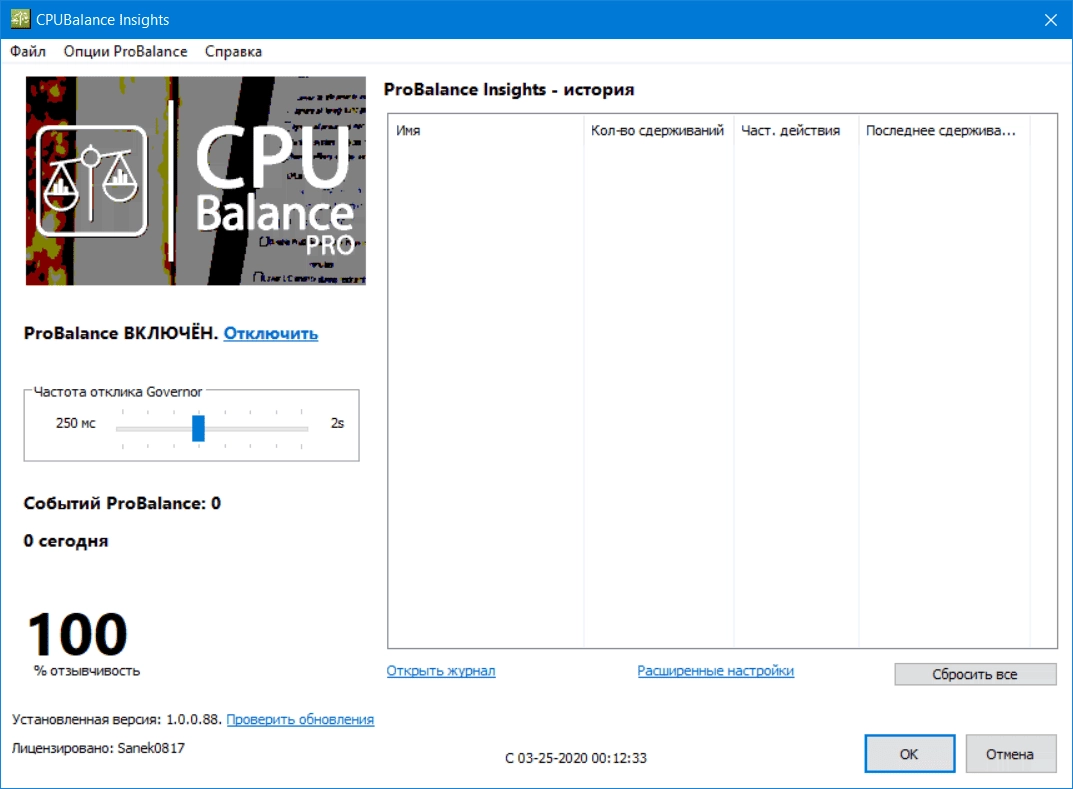The image size is (1073, 789).
Task: Open the log via Открыть журнал
Action: 441,671
